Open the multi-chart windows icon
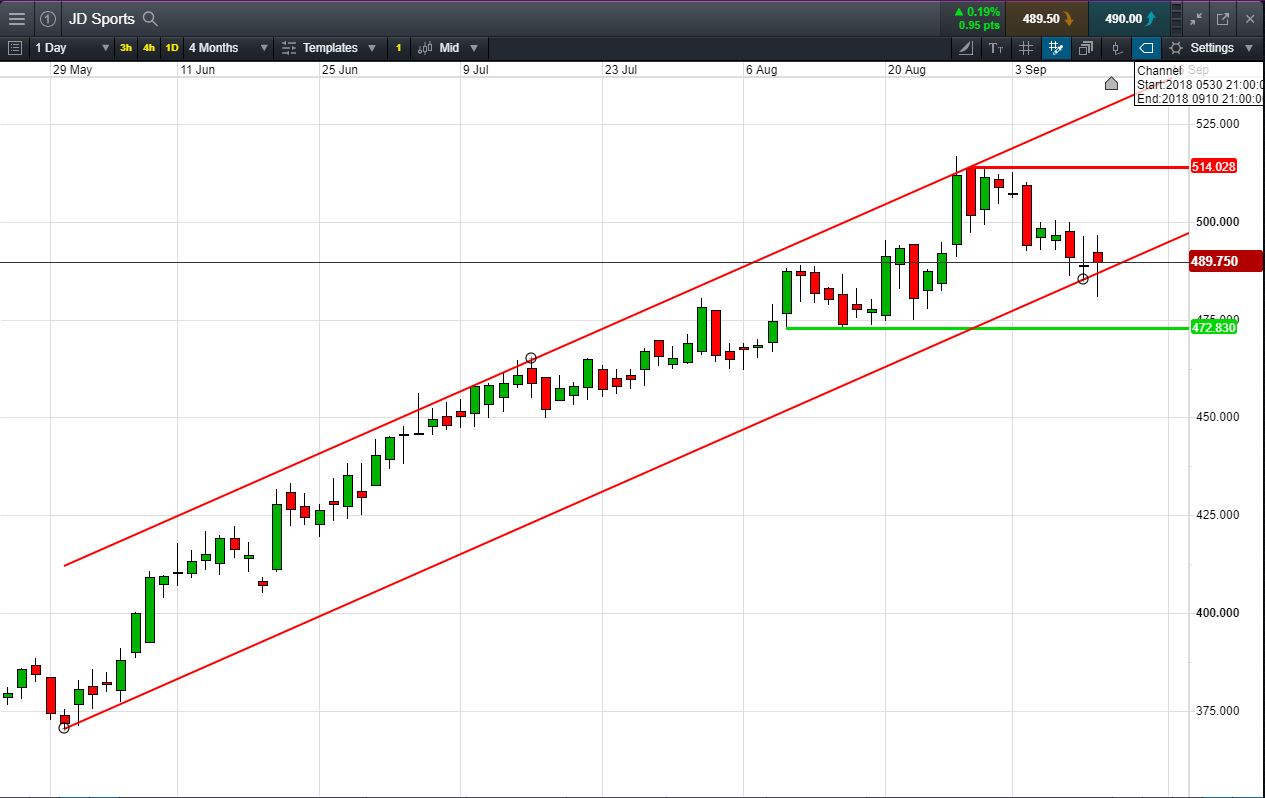1265x798 pixels. (1086, 47)
